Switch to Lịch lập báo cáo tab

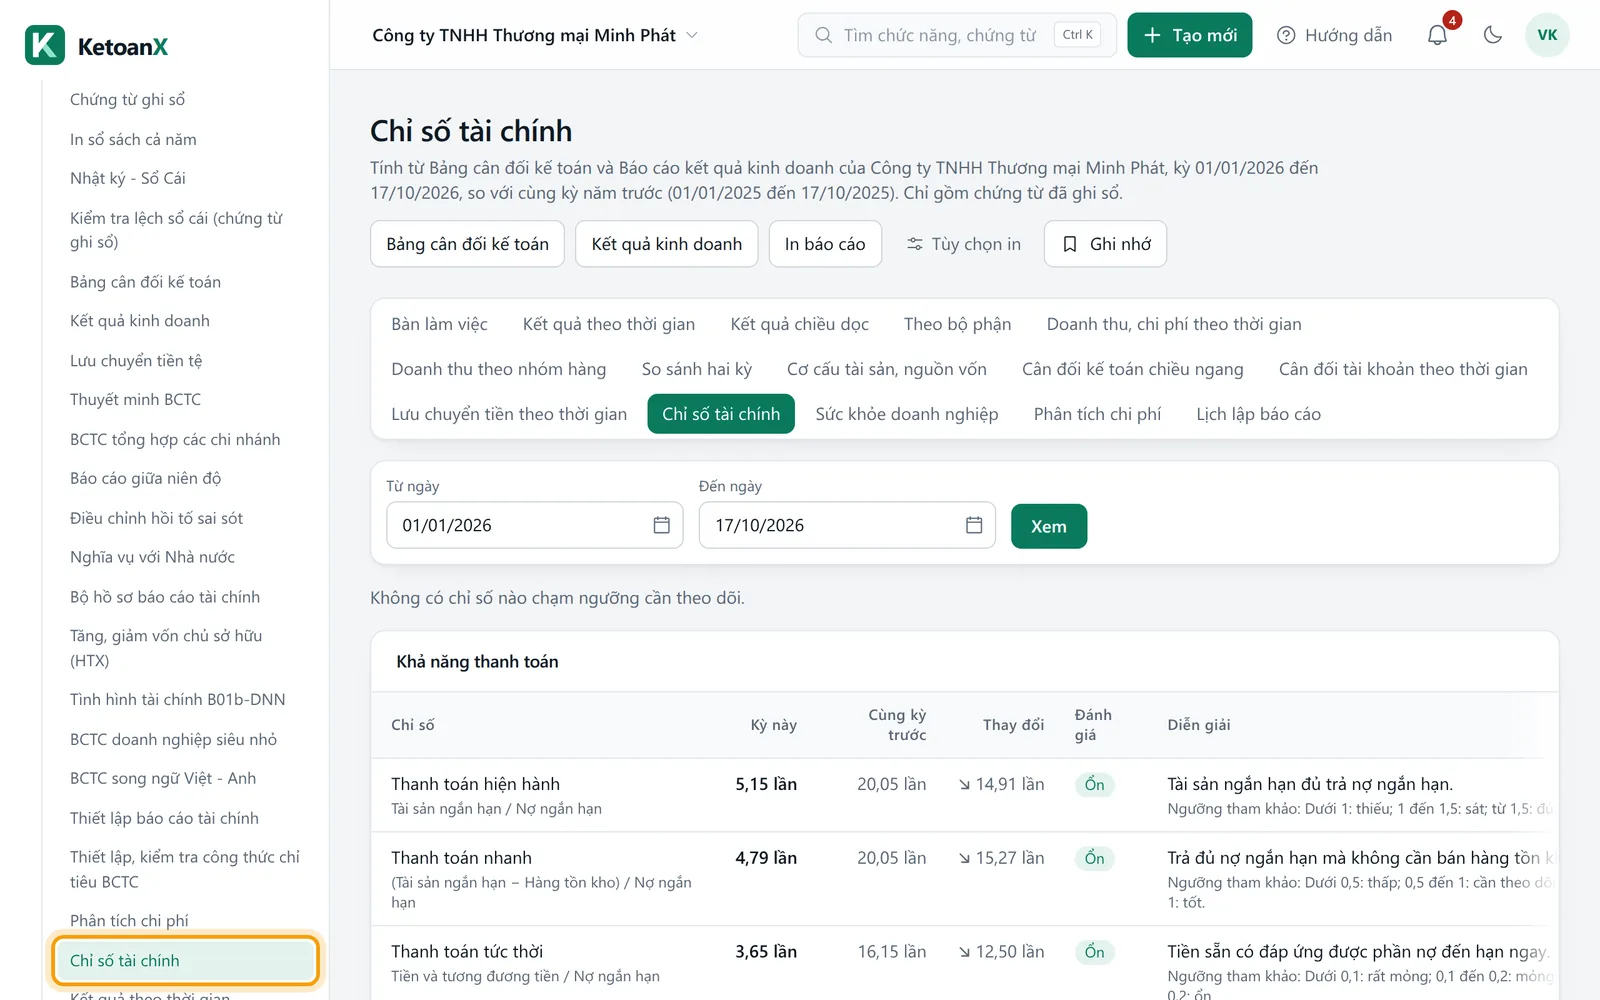(1258, 414)
